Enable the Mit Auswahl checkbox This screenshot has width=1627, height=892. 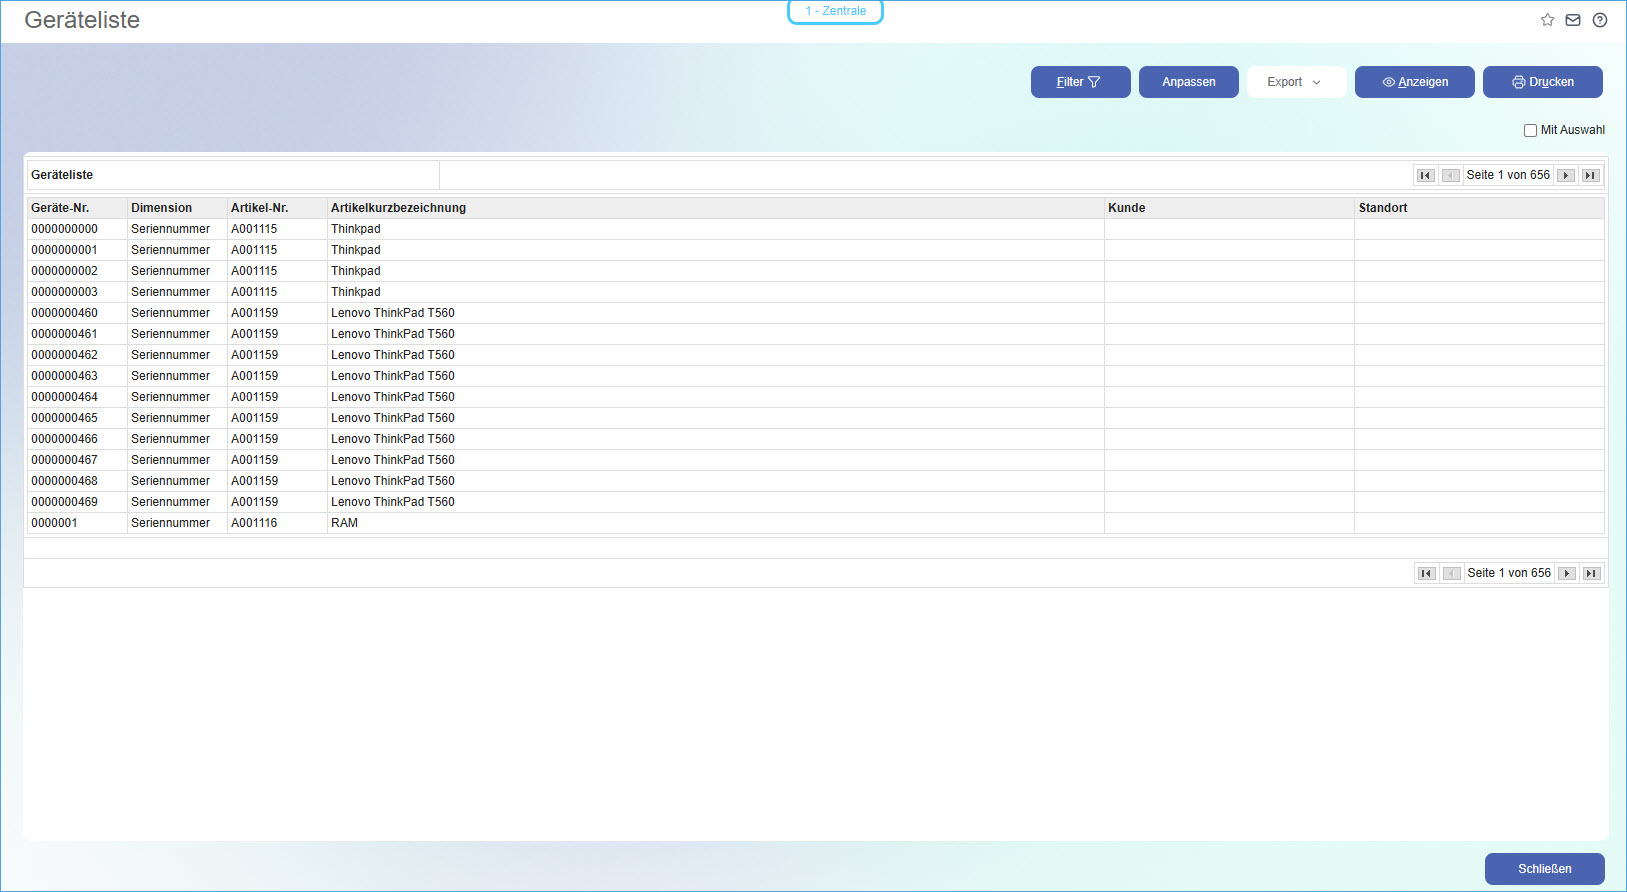click(x=1530, y=130)
